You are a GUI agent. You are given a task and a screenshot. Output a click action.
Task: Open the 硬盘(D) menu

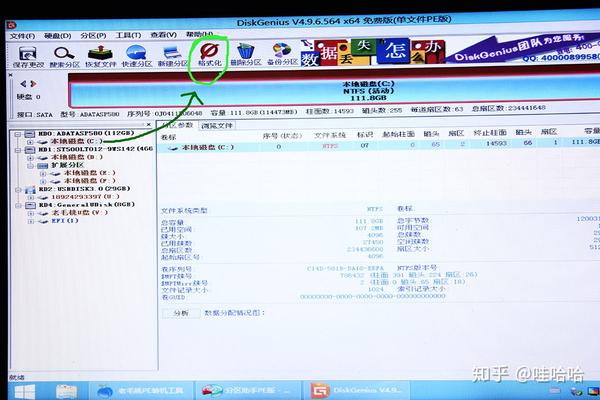[57, 36]
